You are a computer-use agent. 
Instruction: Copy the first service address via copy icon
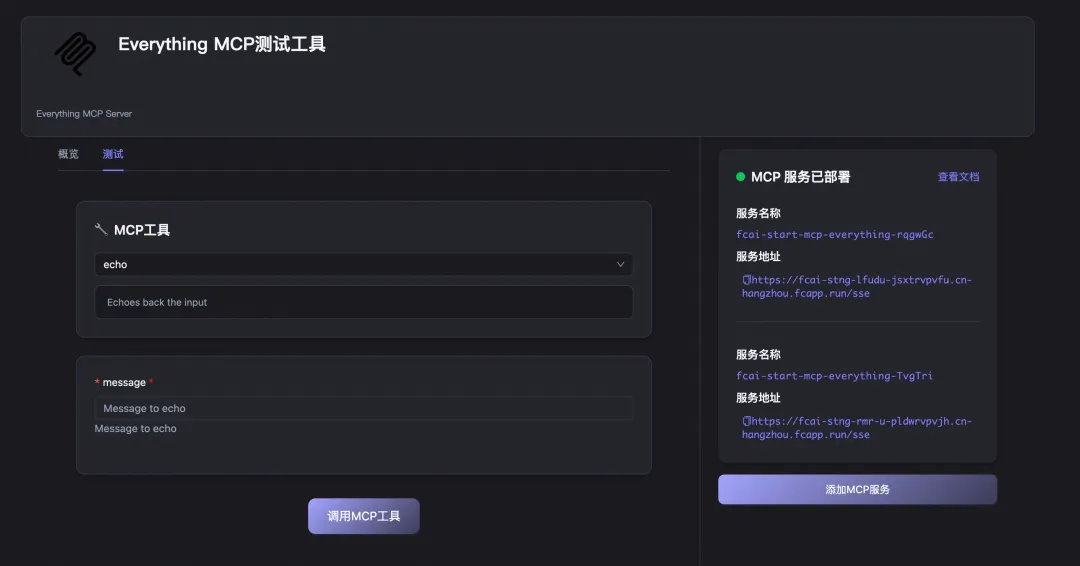(746, 280)
